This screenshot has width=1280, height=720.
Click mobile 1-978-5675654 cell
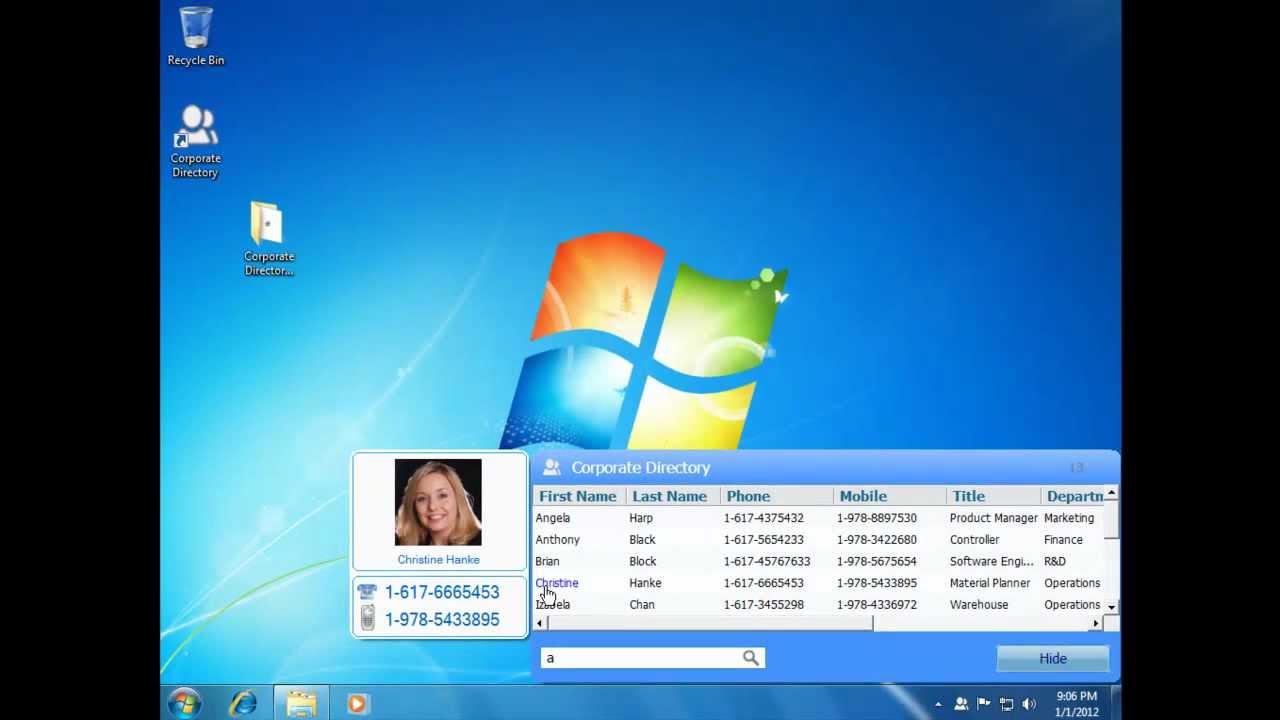tap(877, 562)
